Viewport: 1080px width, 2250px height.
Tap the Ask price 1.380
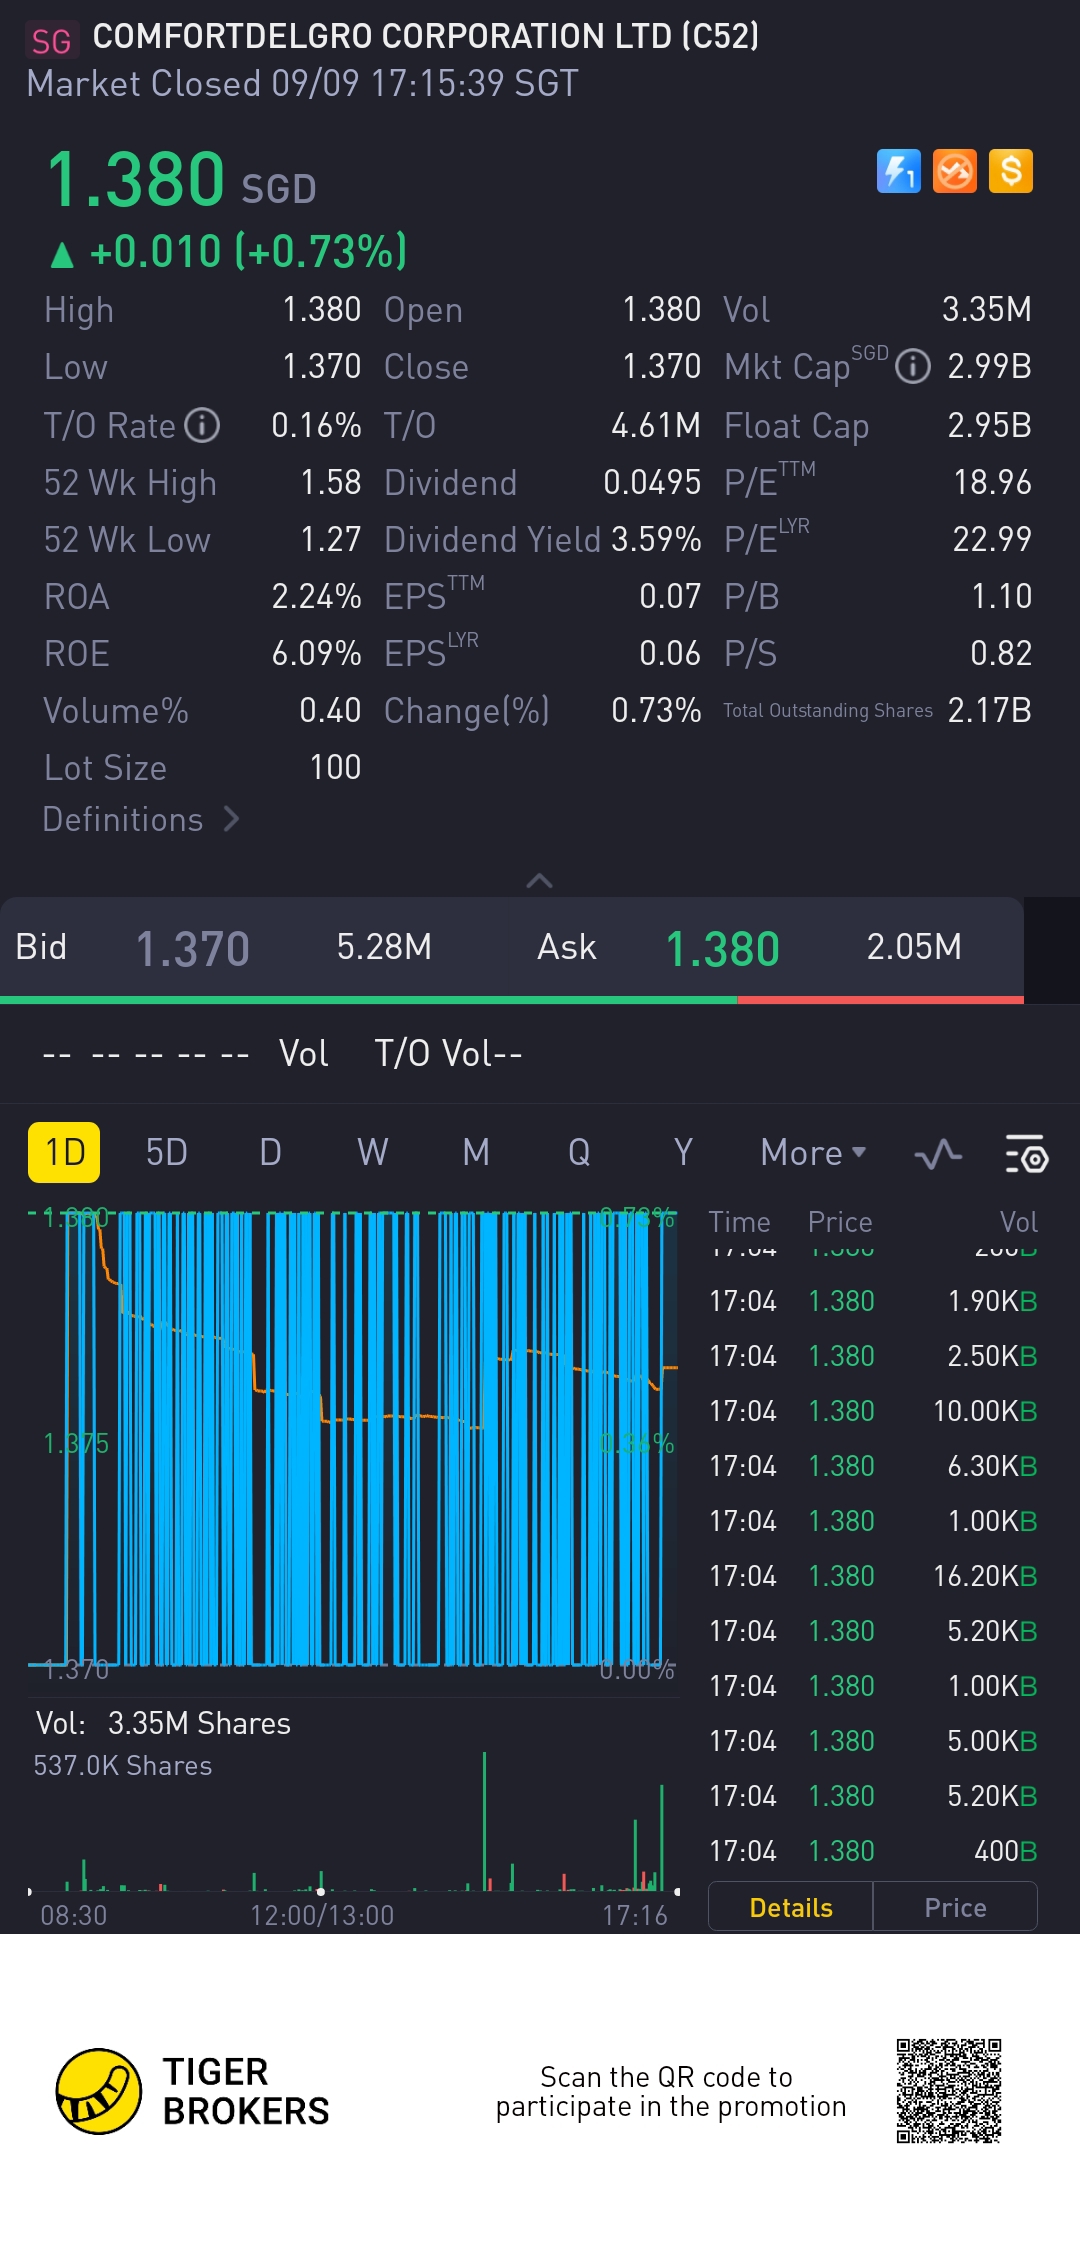[x=722, y=948]
